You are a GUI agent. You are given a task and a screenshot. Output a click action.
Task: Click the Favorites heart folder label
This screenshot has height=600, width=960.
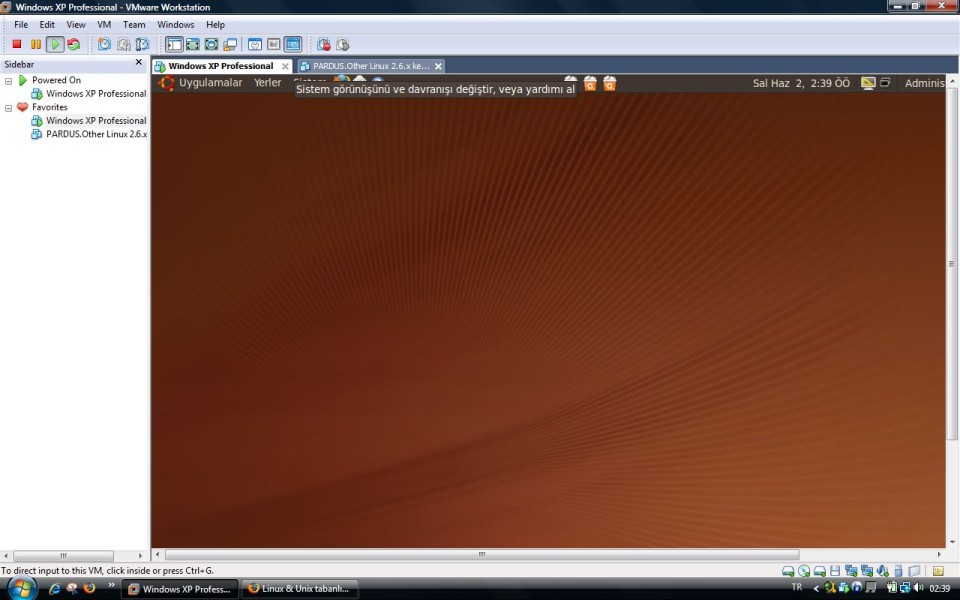point(50,107)
